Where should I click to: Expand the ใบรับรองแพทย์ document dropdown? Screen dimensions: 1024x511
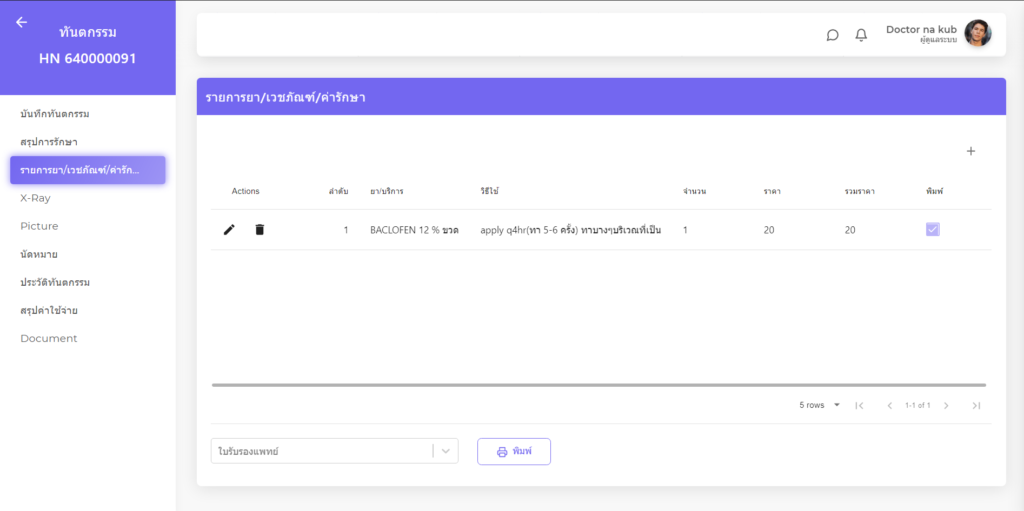(x=446, y=451)
